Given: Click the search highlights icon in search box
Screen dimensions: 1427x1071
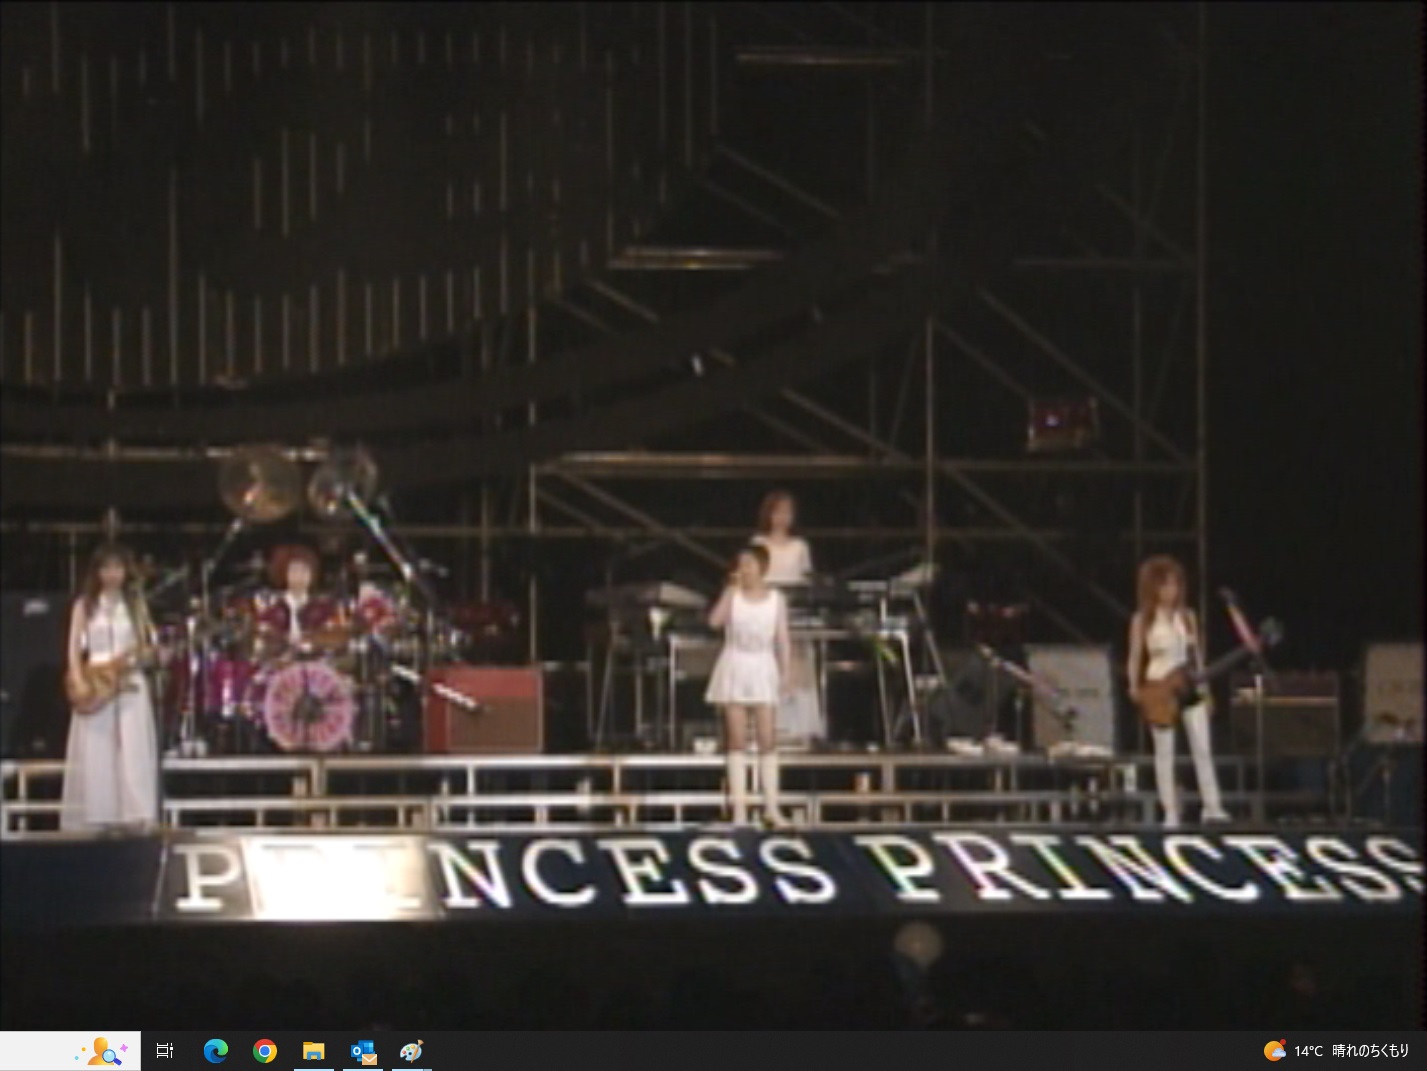Looking at the screenshot, I should (106, 1051).
